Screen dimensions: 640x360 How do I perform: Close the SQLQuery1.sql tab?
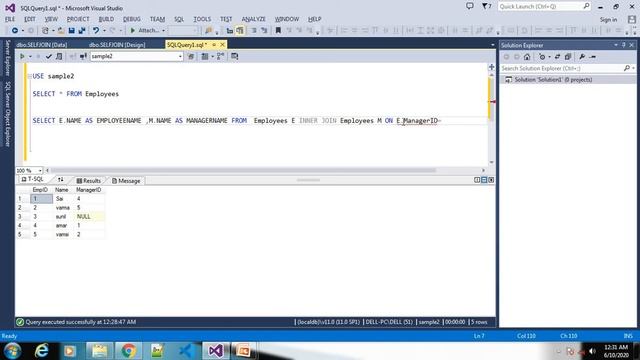coord(222,44)
